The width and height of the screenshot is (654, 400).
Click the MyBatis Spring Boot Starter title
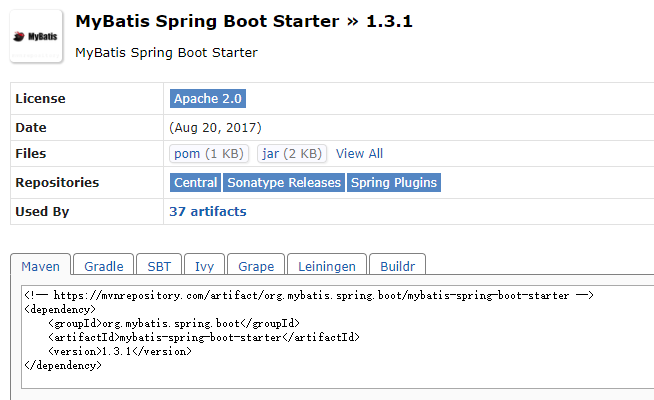(x=207, y=21)
